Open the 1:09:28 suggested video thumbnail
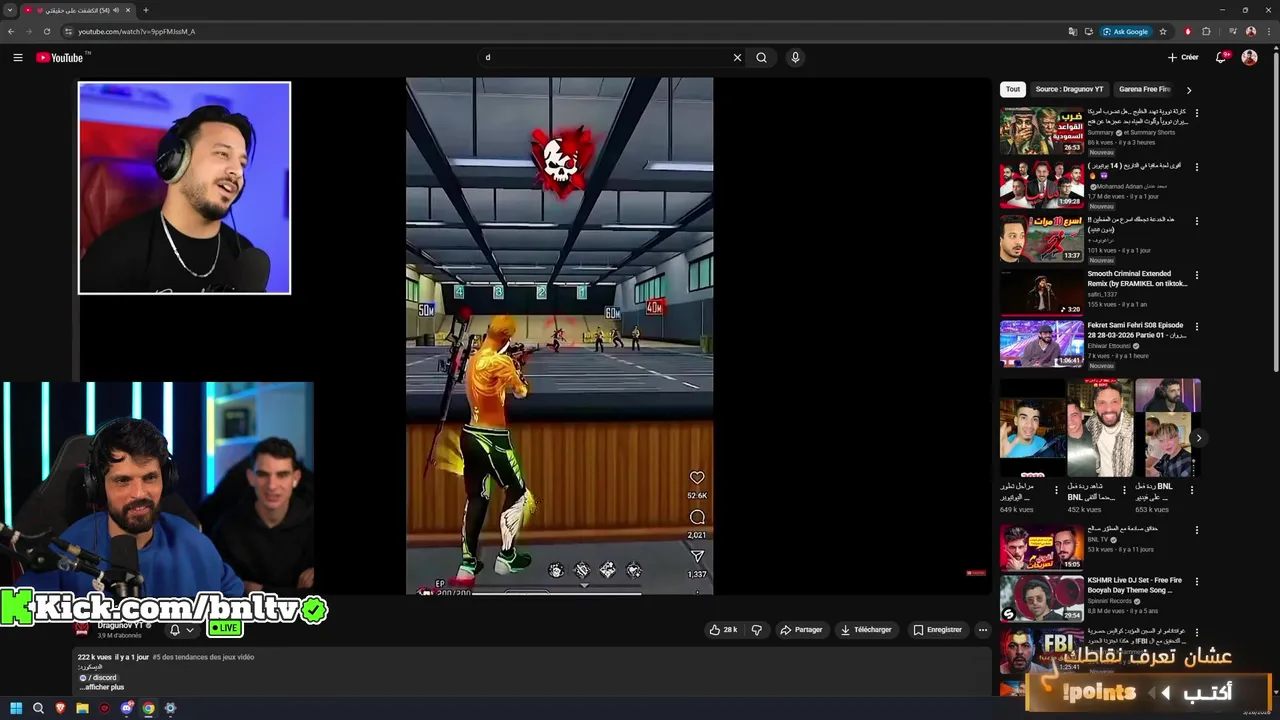This screenshot has height=720, width=1280. 1042,185
